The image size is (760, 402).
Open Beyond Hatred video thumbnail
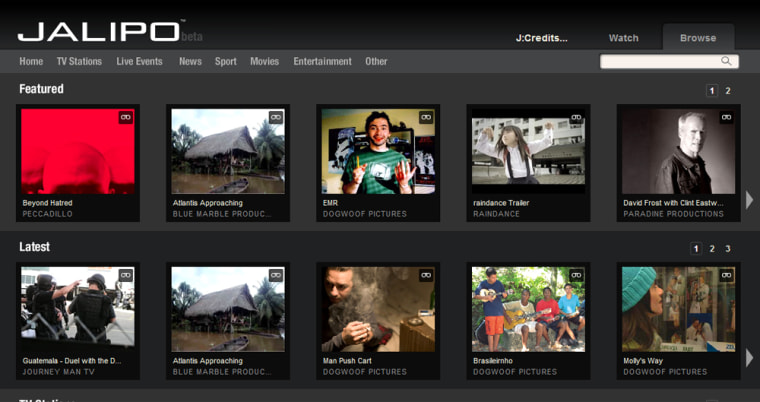tap(78, 151)
